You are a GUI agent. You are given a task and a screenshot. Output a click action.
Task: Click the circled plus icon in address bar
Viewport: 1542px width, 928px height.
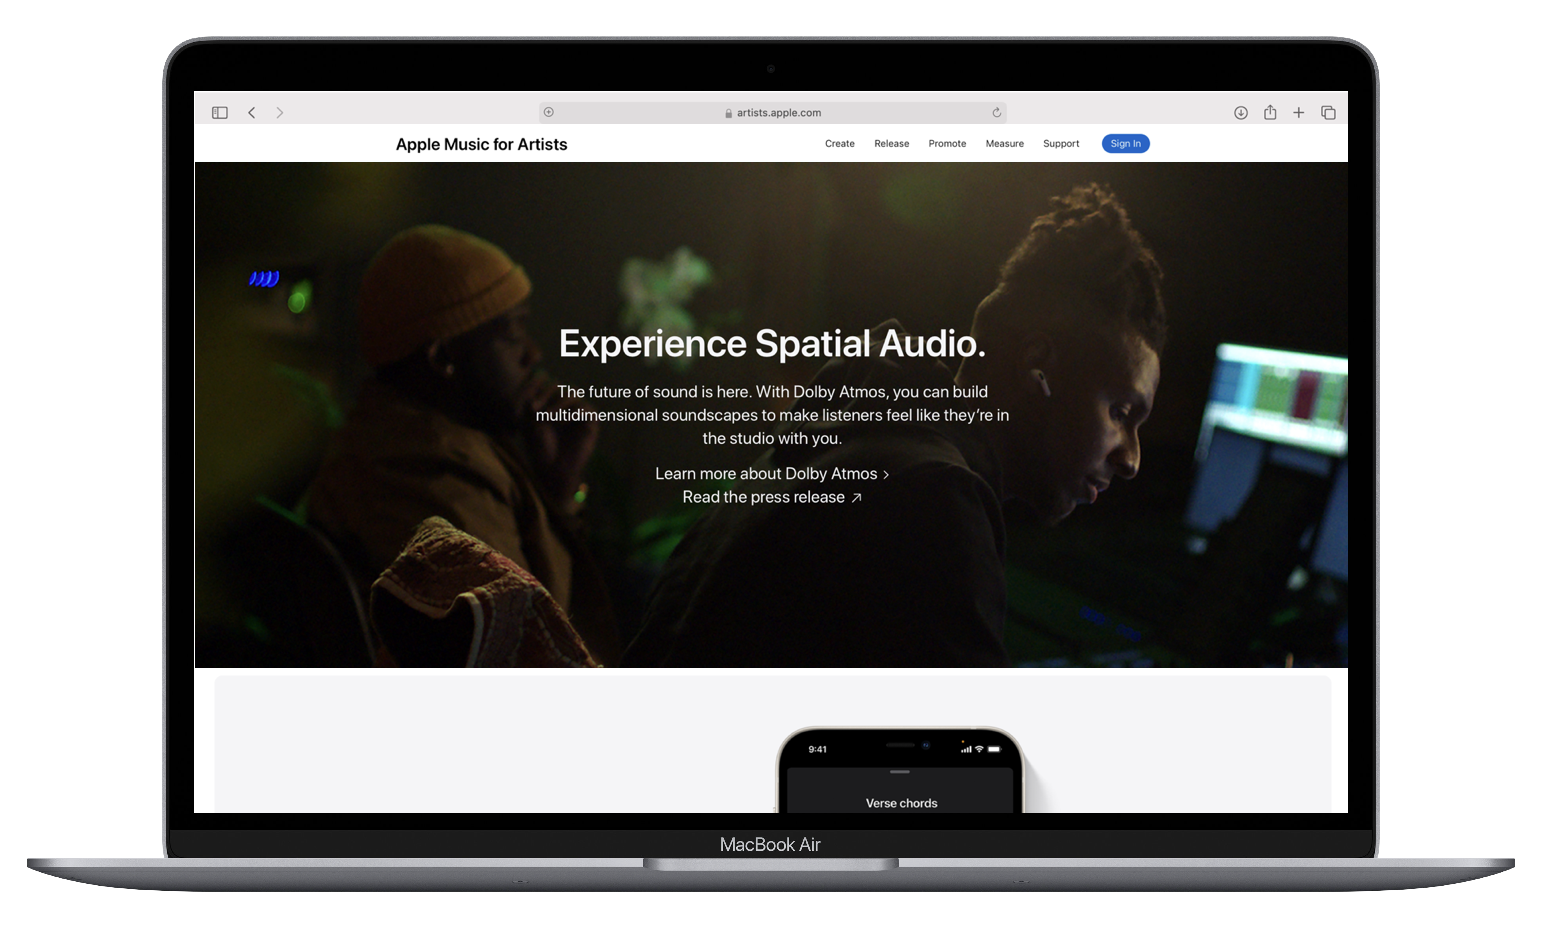549,113
